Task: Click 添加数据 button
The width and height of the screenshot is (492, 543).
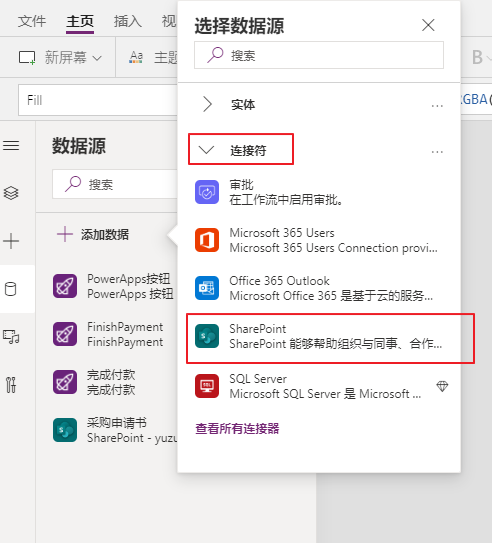Action: coord(93,234)
